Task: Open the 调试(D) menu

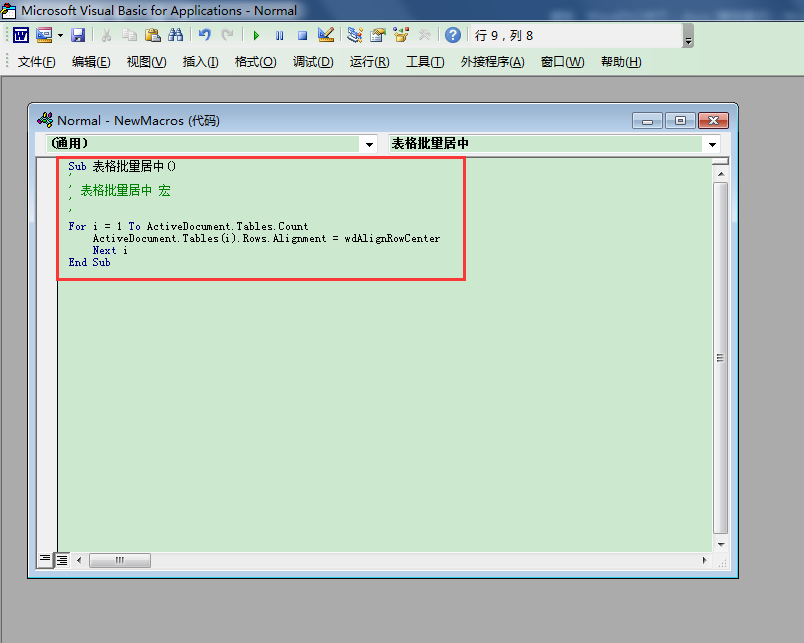Action: coord(312,62)
